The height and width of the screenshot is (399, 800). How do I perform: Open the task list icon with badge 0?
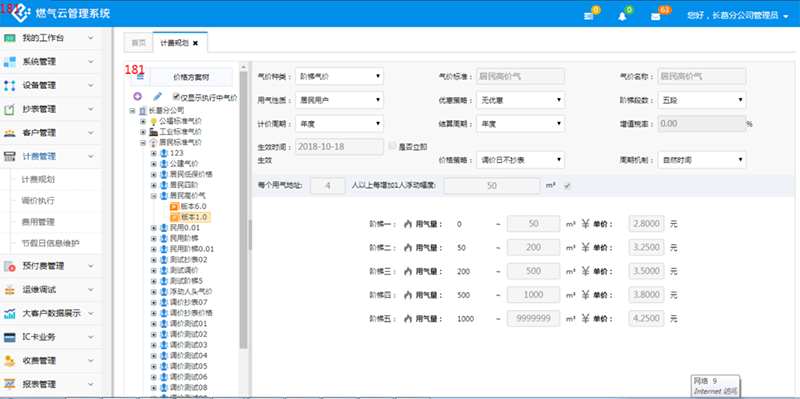click(589, 16)
